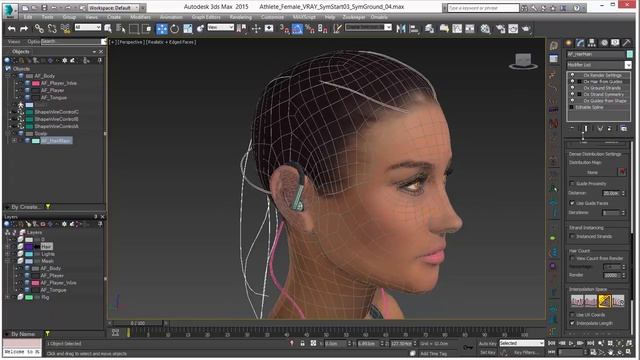Screen dimensions: 640x360
Task: Click the Save File icon in quick access bar
Action: (44, 8)
